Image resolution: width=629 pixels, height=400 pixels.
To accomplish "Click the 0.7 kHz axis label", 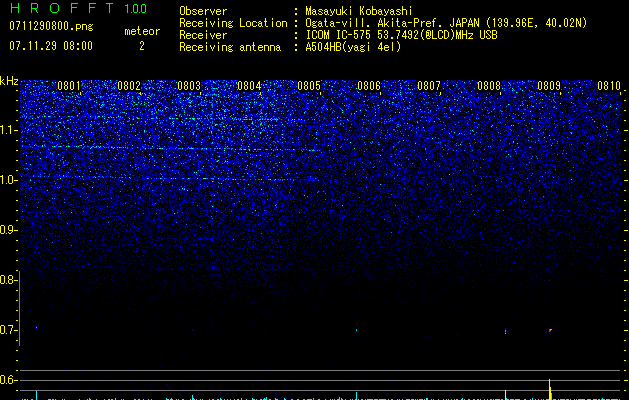I will click(x=8, y=330).
